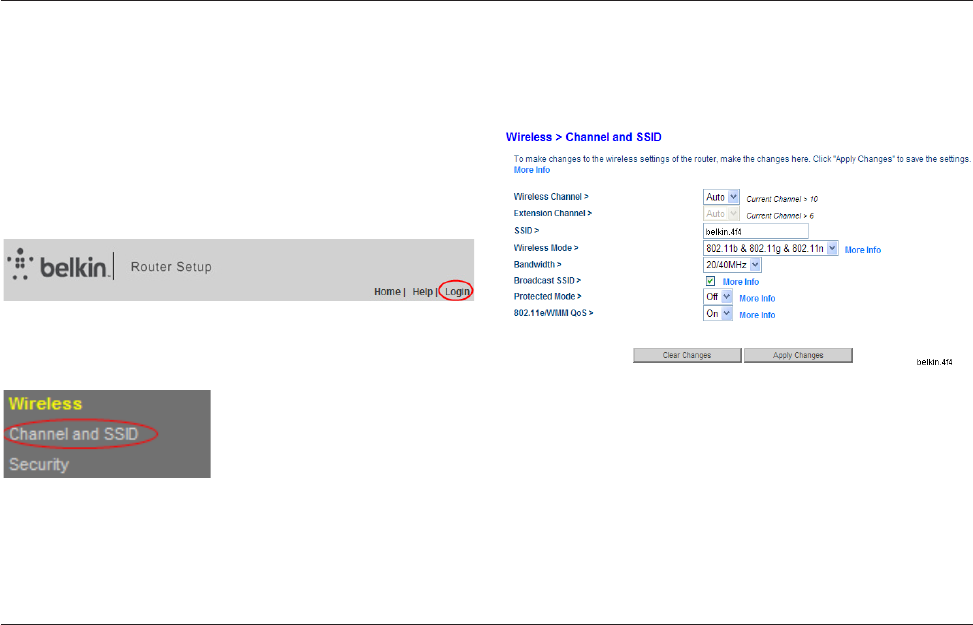Open the 802.11e/WMM QoS dropdown
Screen dimensions: 973x625
718,314
